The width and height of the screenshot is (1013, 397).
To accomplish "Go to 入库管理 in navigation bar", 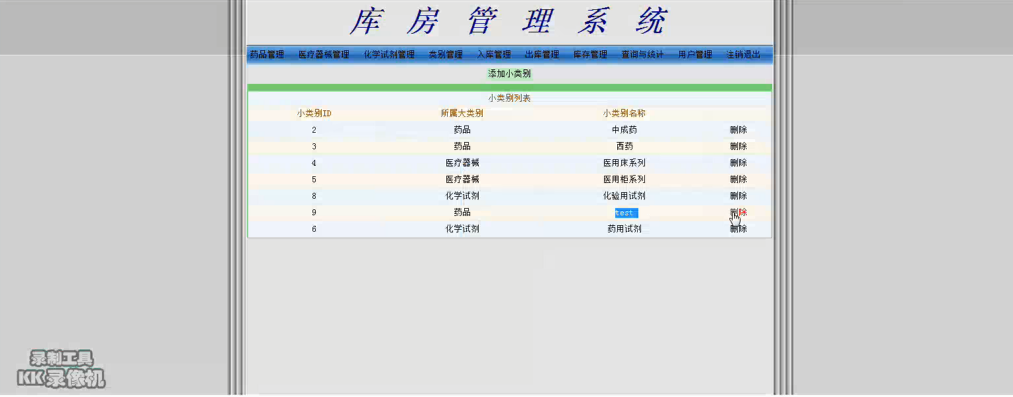I will [494, 55].
